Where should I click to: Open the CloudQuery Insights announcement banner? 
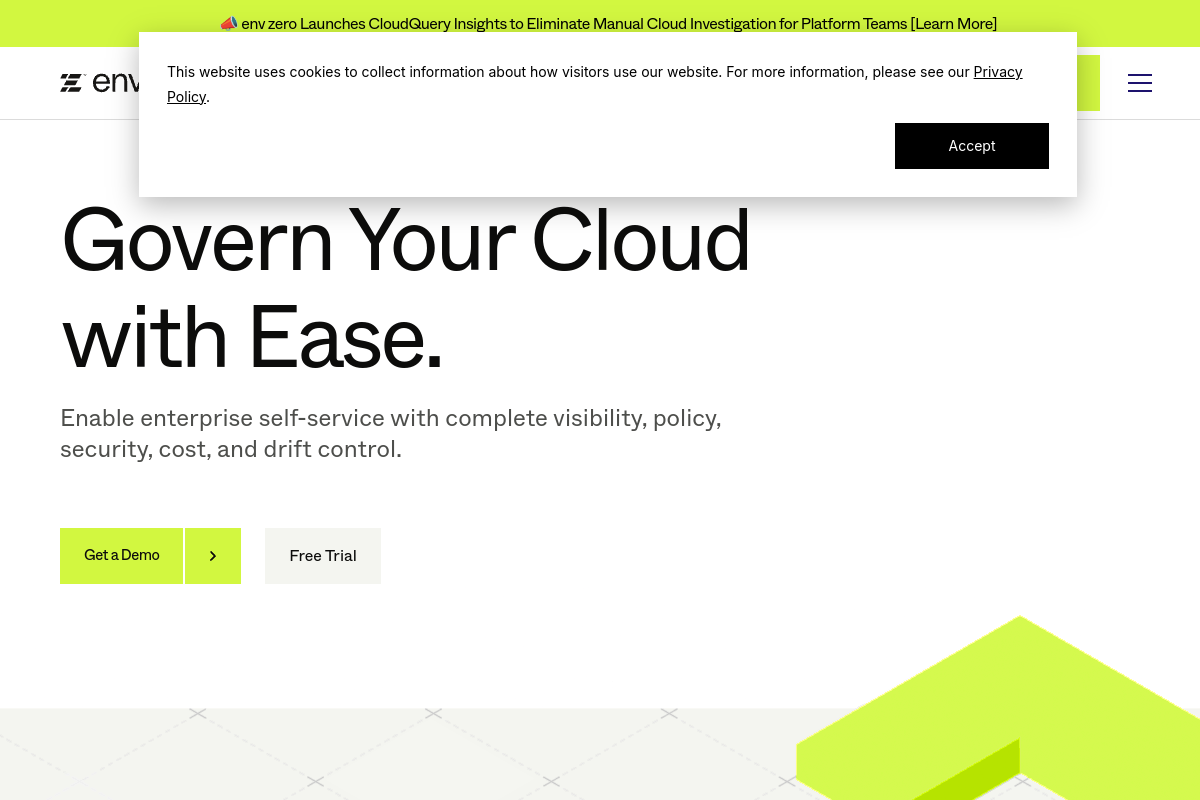coord(608,23)
